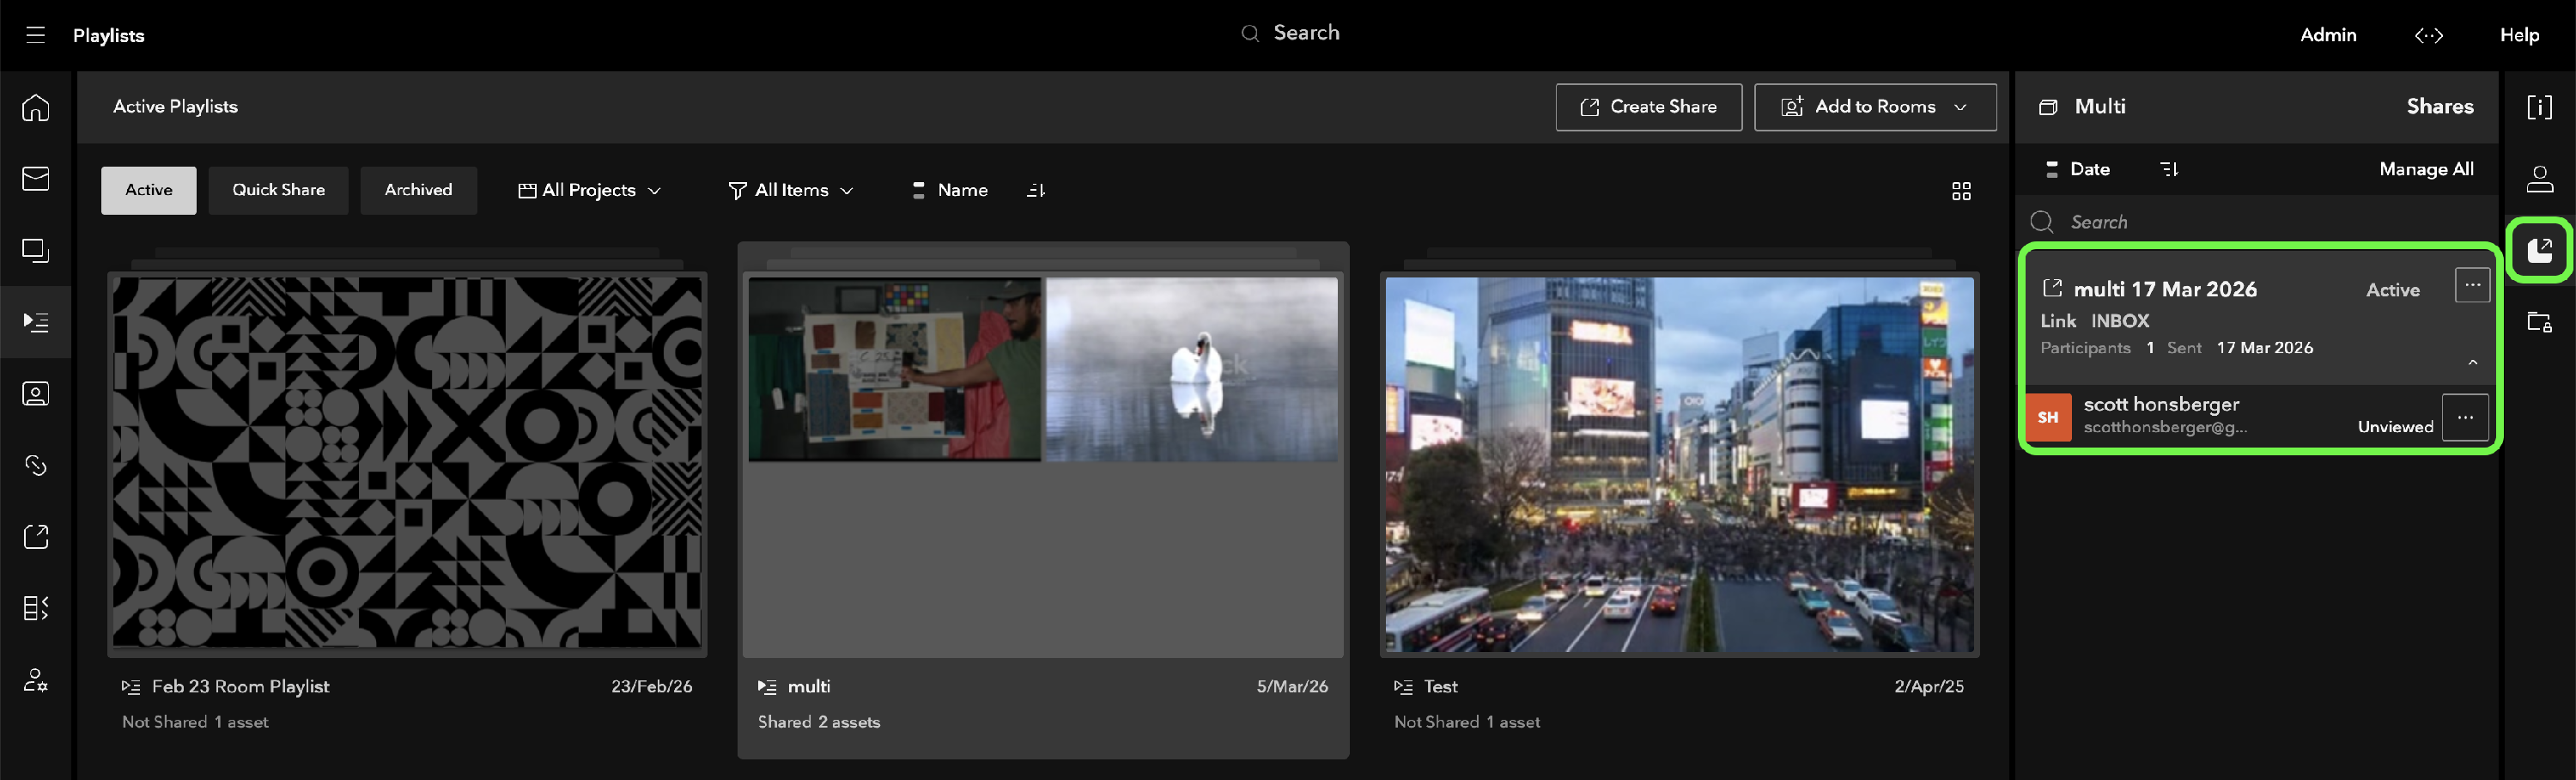Toggle sort direction next to Name

pos(1036,190)
